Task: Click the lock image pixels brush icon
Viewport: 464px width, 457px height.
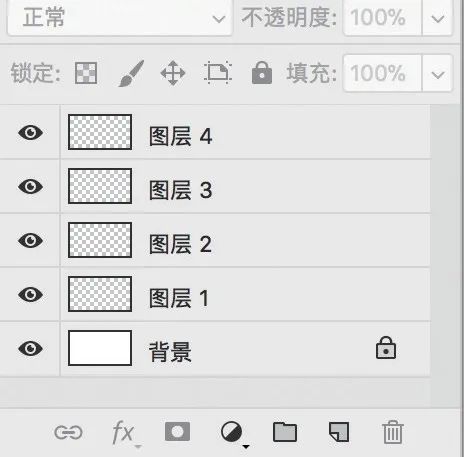Action: pyautogui.click(x=131, y=73)
